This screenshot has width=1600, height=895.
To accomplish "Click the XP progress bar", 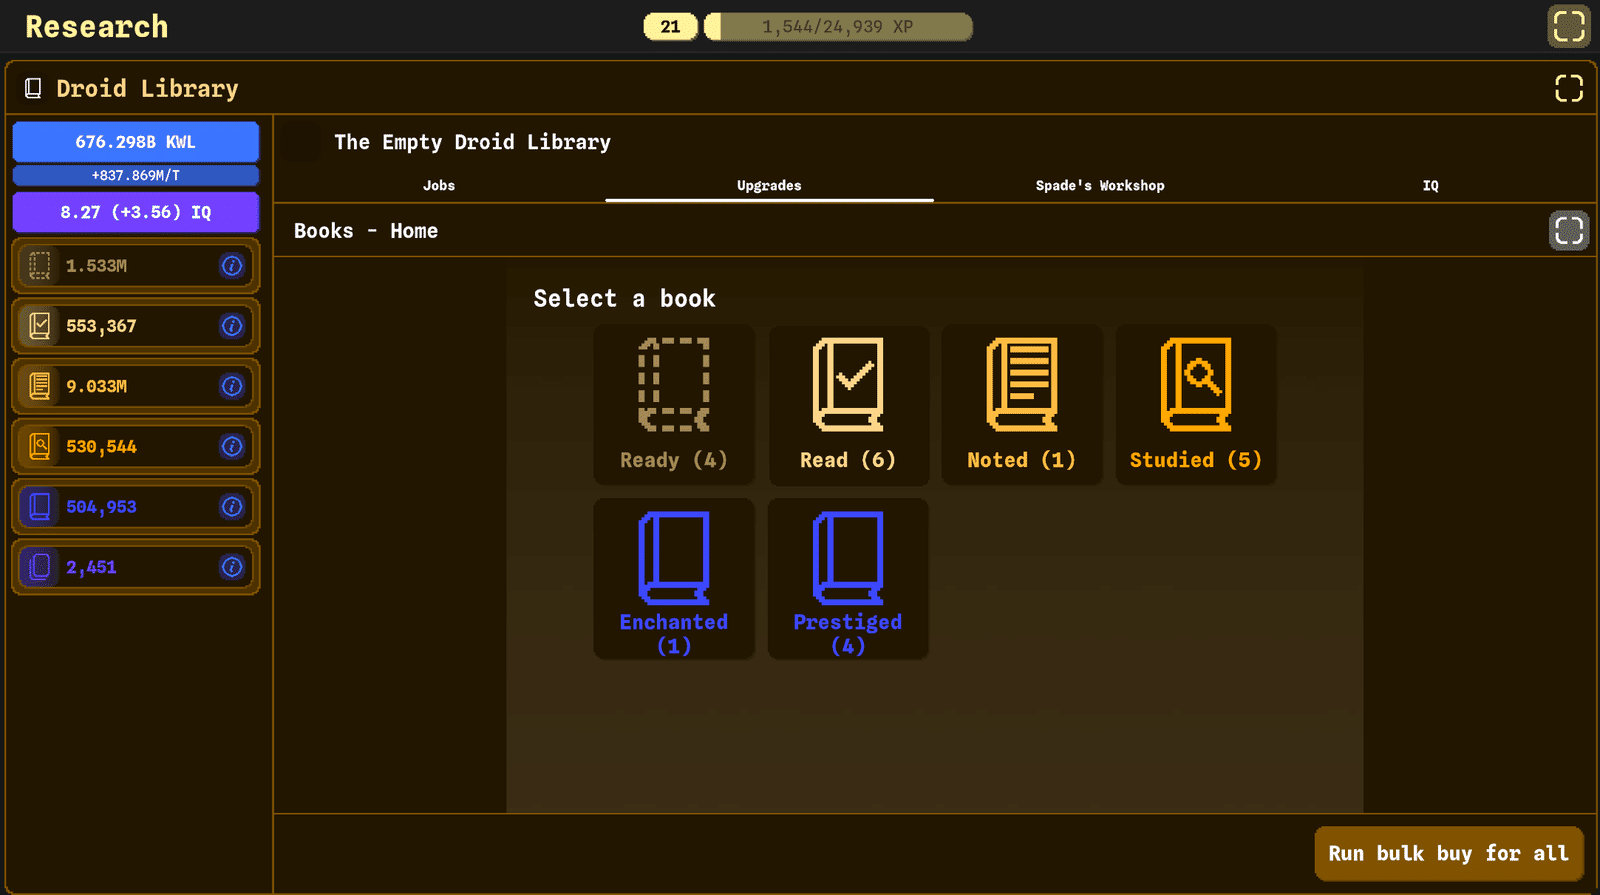I will coord(838,27).
